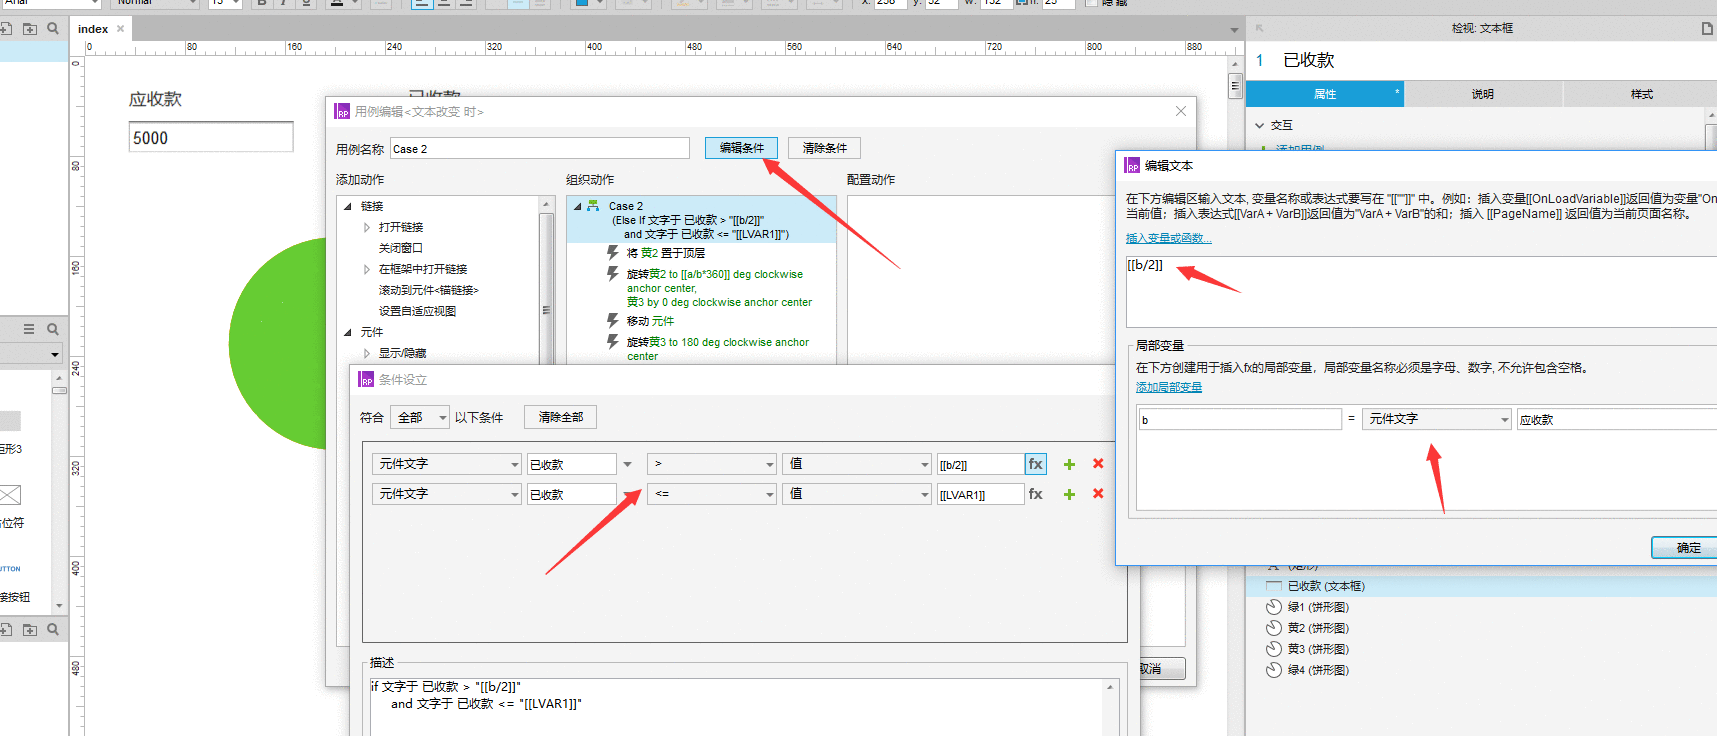Expand 在框架中打开链接 action node

(x=367, y=269)
